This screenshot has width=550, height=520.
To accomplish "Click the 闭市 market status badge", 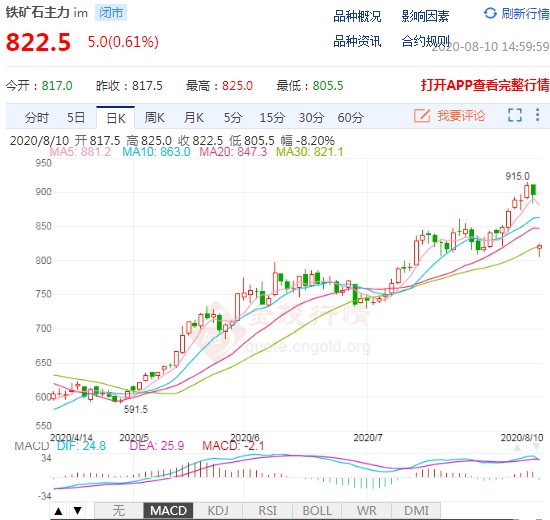I will [111, 13].
